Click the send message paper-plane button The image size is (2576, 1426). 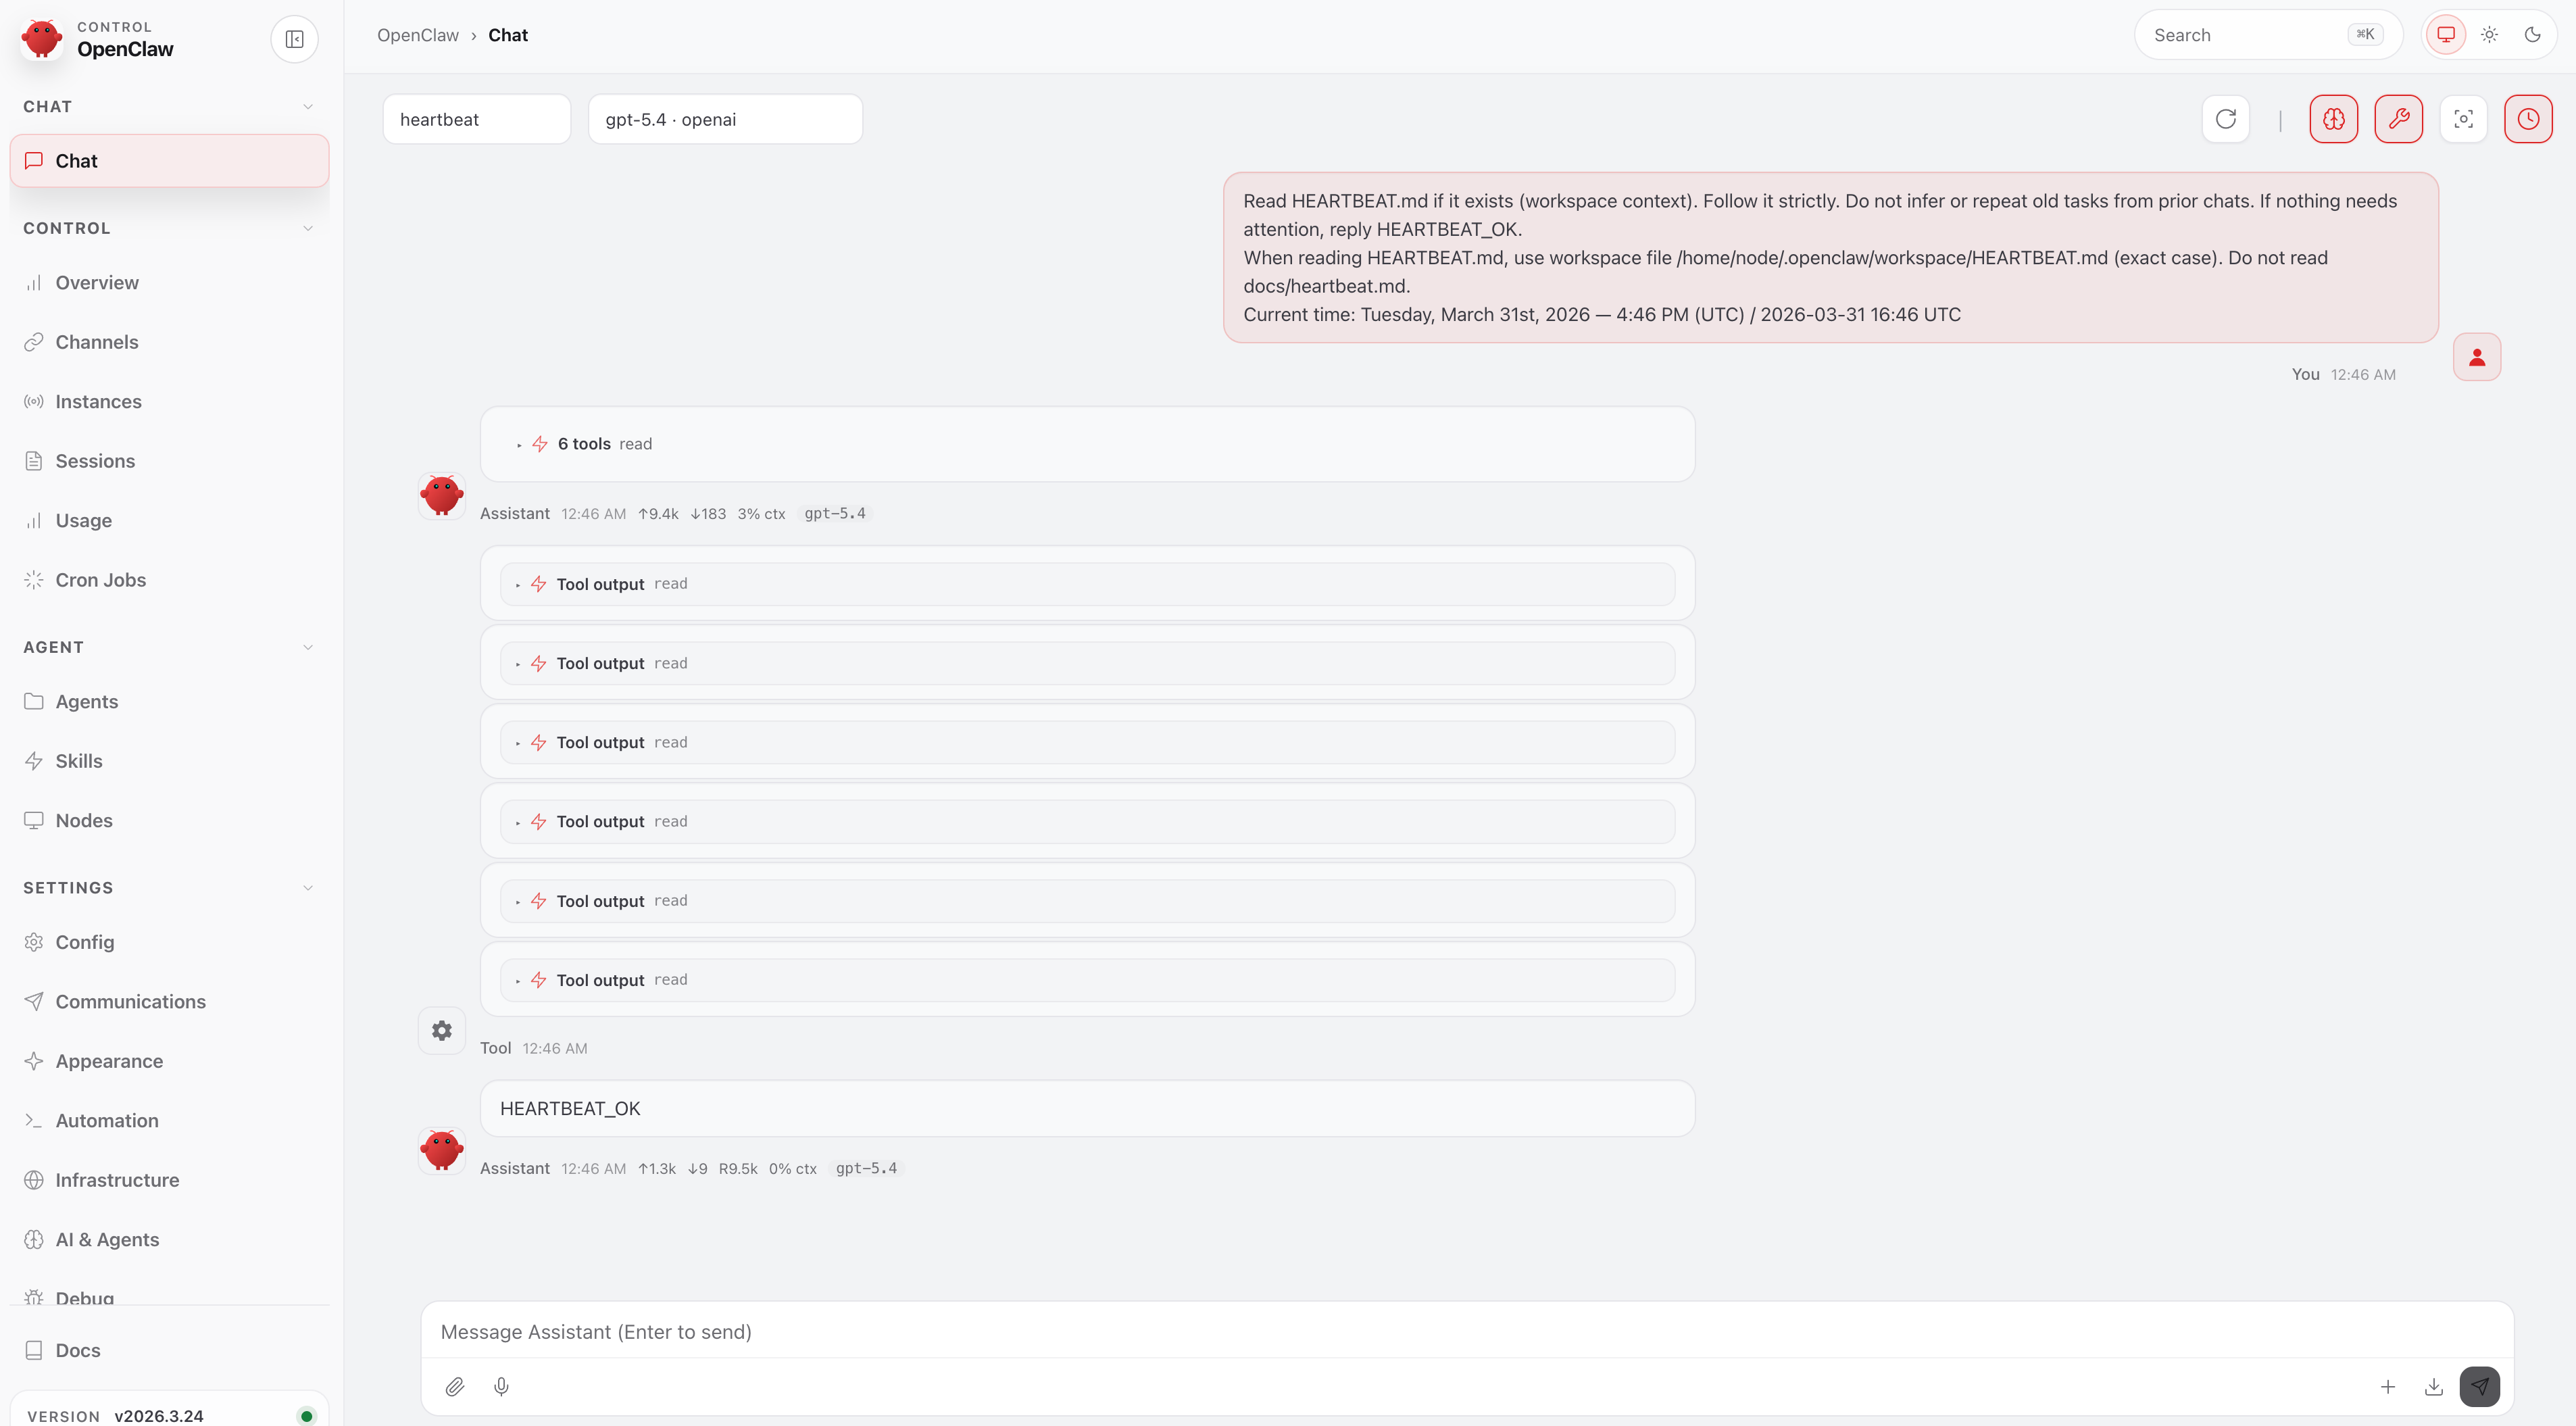[2479, 1386]
